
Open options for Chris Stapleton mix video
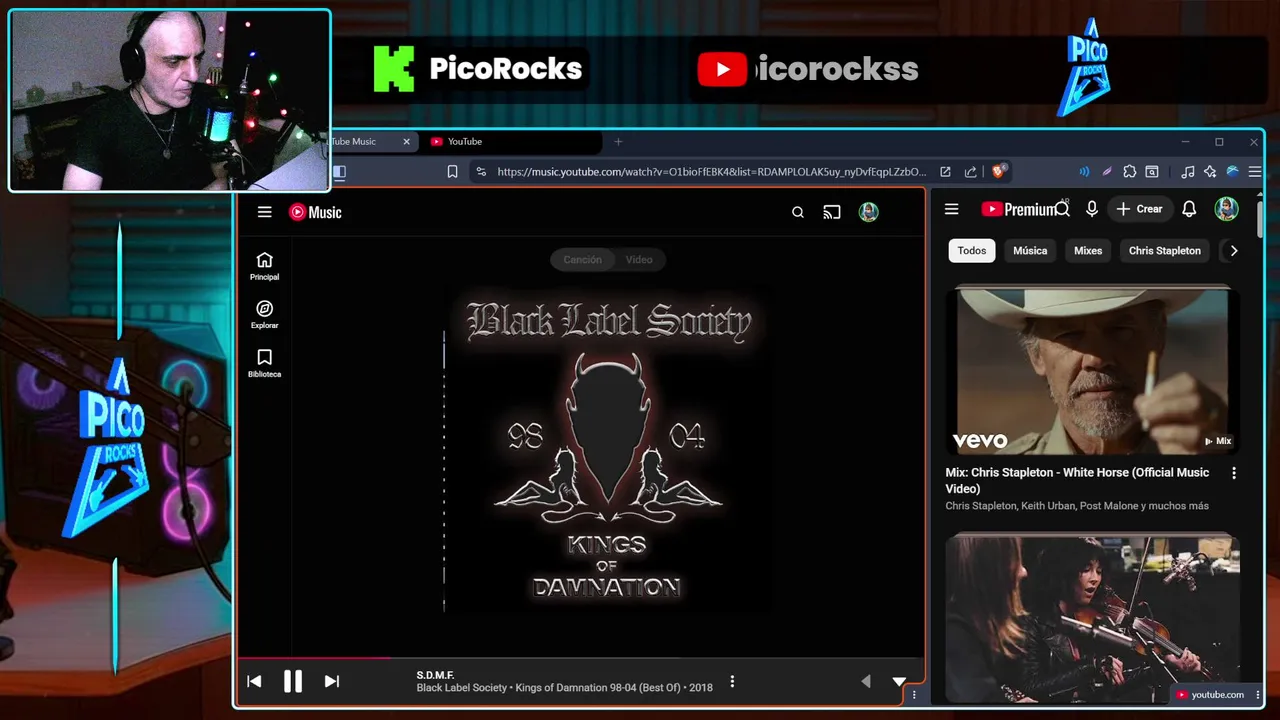coord(1233,473)
